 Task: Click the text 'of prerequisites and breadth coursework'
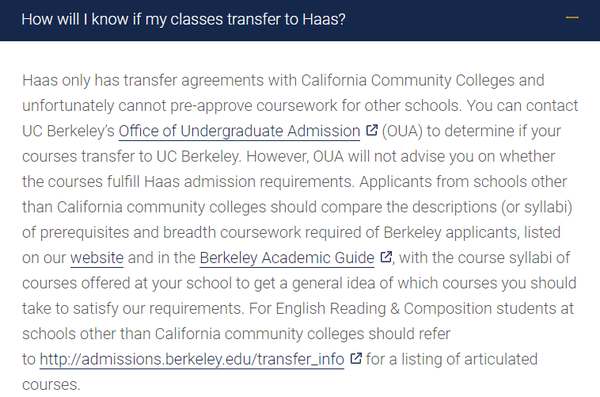[x=161, y=232]
